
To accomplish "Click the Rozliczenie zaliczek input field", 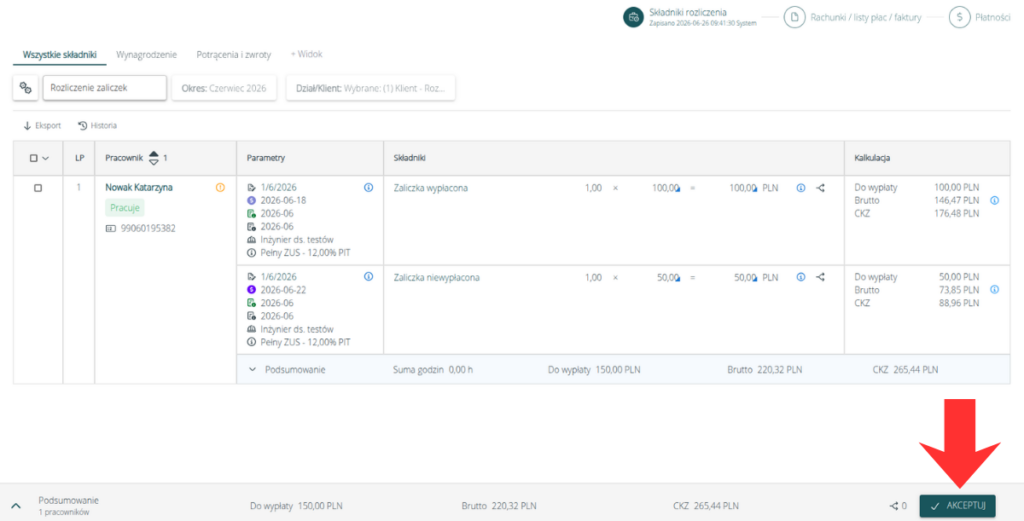I will pyautogui.click(x=104, y=88).
